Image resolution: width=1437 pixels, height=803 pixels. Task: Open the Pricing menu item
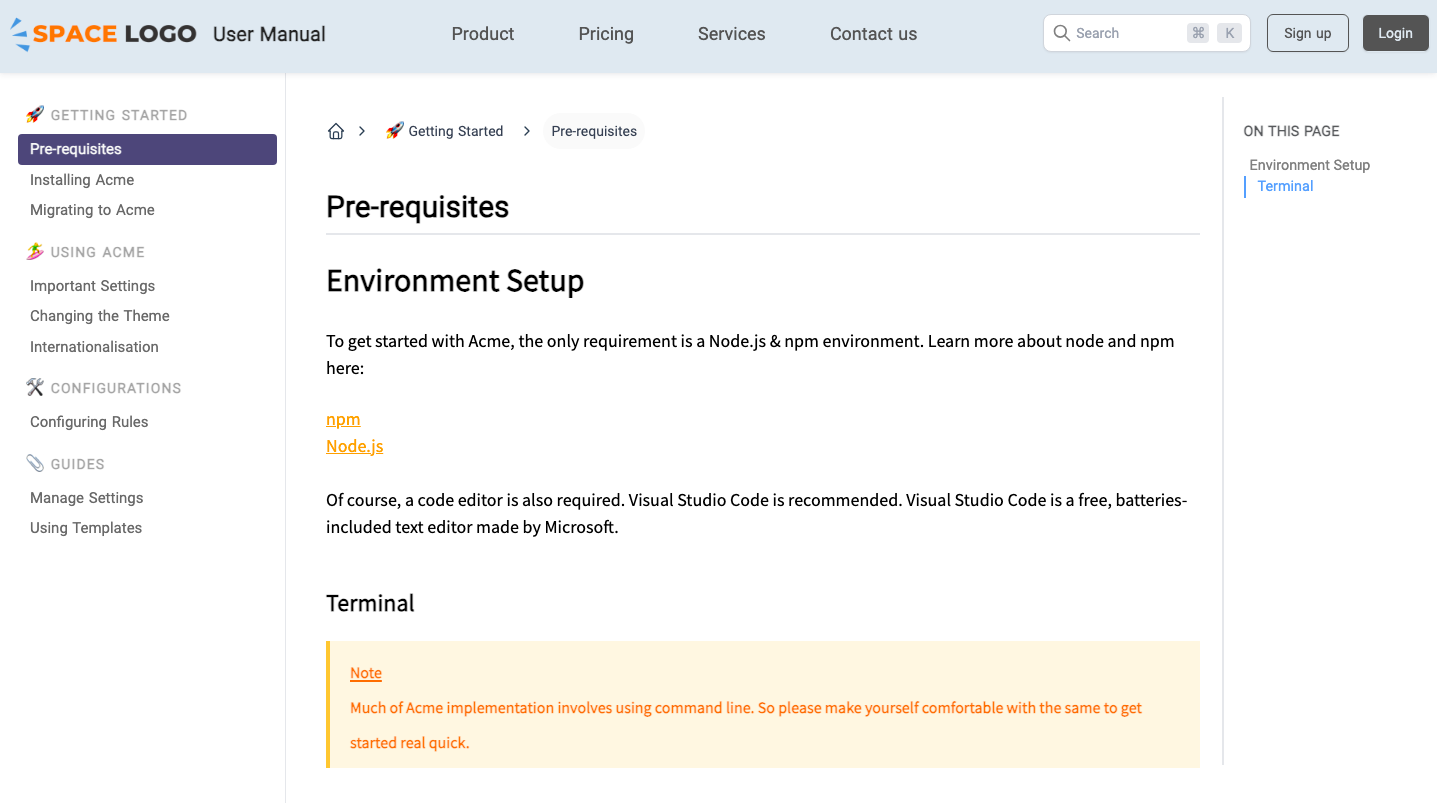[605, 33]
